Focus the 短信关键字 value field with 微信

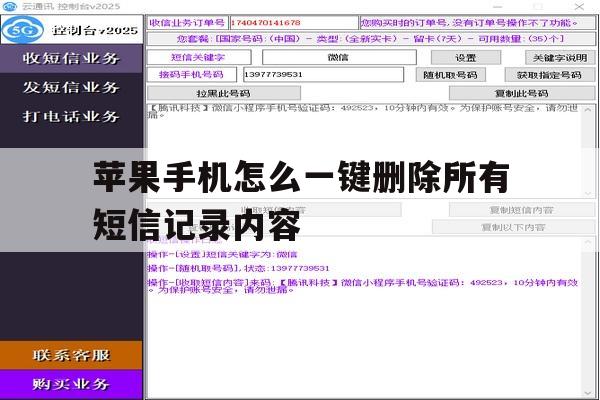click(339, 57)
